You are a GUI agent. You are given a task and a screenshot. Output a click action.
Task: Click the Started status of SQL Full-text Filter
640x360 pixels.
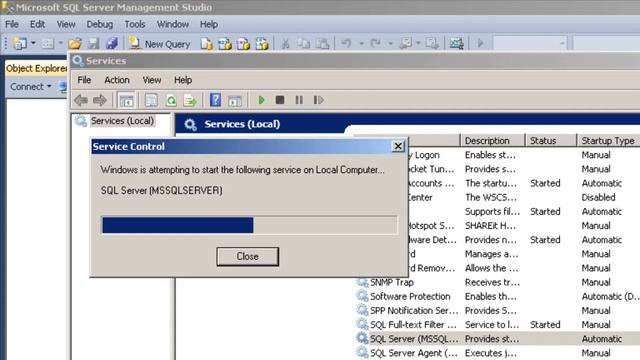tap(545, 324)
